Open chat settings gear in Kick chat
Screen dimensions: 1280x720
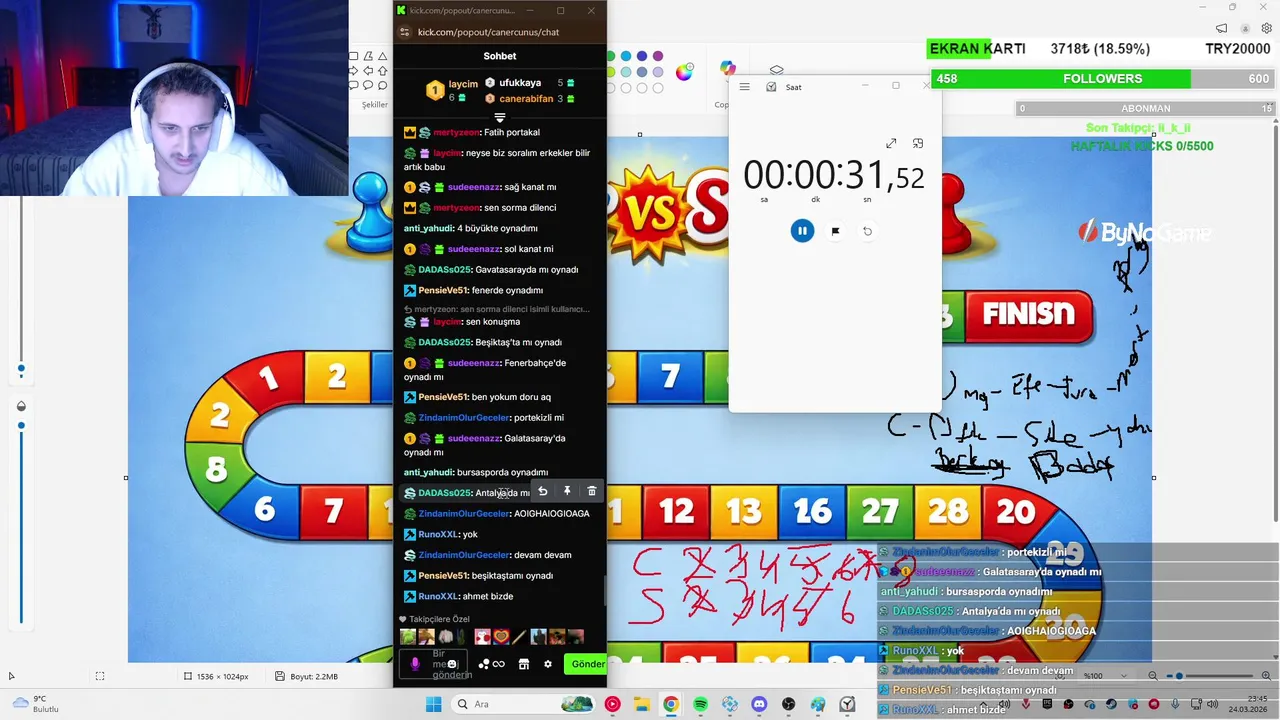(547, 664)
